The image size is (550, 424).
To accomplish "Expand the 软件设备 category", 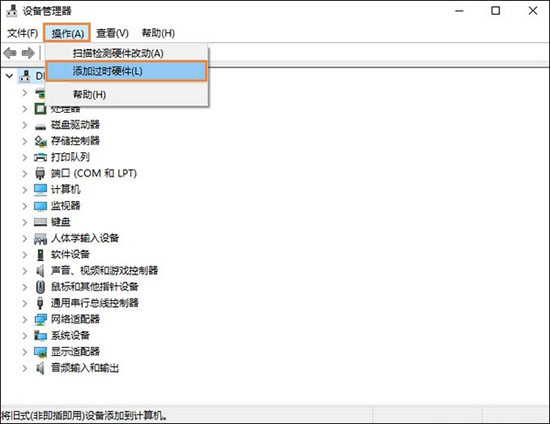I will coord(25,255).
